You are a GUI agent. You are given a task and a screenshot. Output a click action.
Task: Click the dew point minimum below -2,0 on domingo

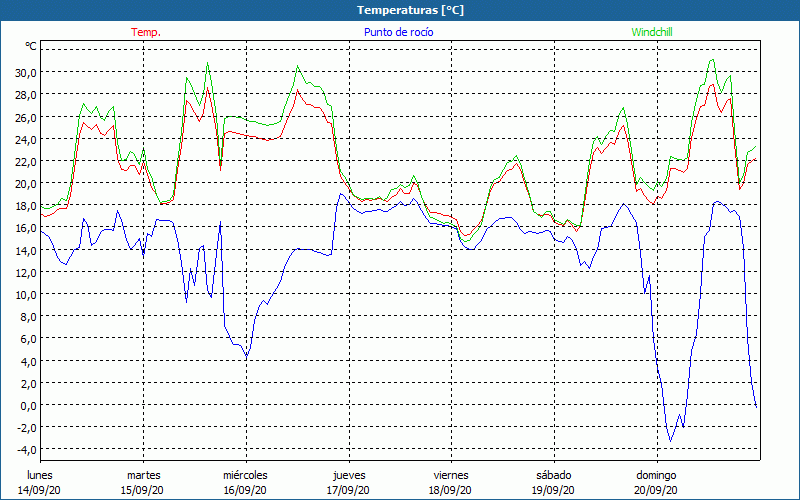click(670, 441)
